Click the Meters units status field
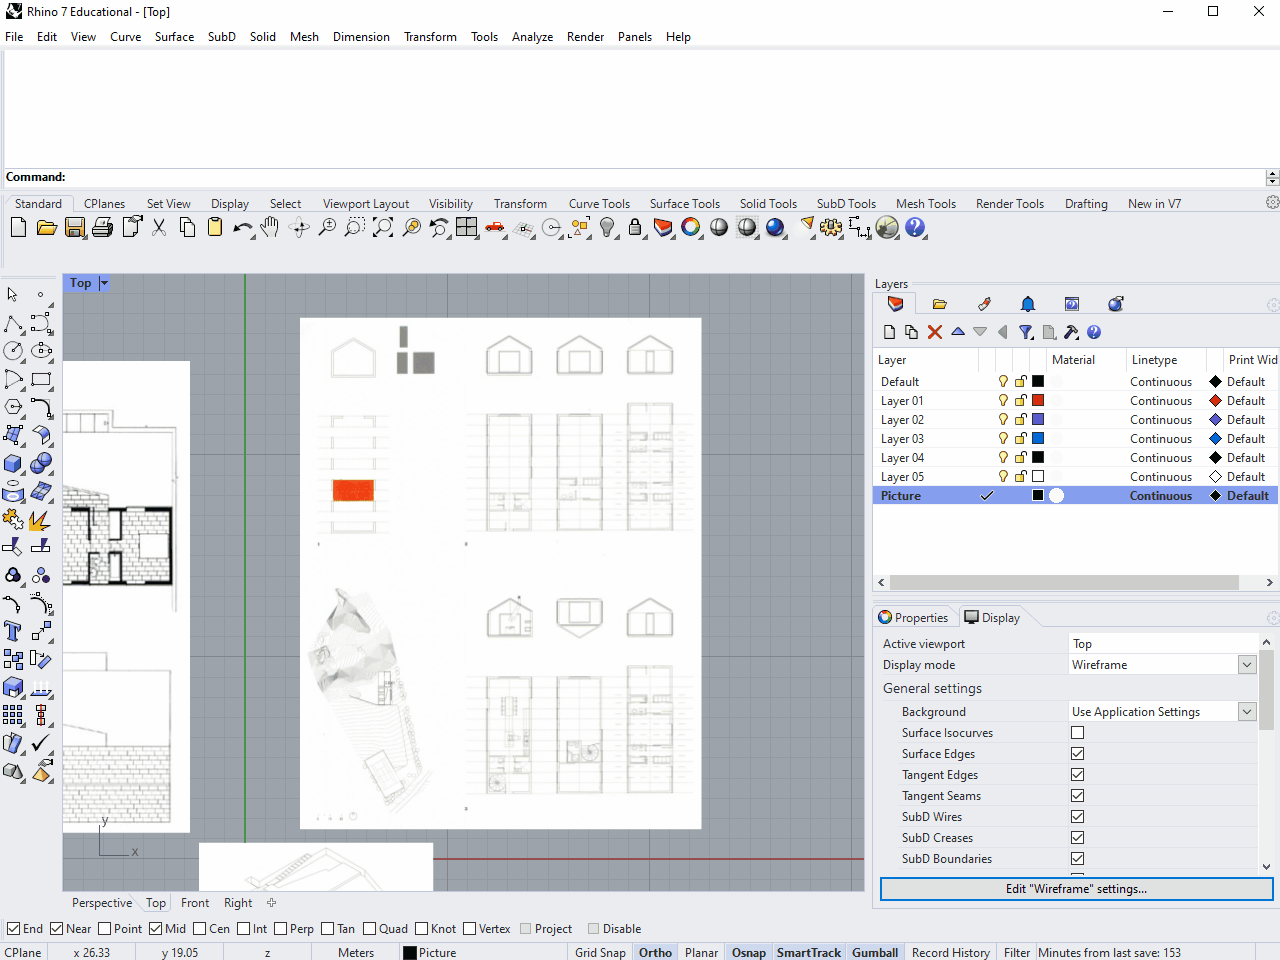Screen dimensions: 1280x960 tap(356, 953)
